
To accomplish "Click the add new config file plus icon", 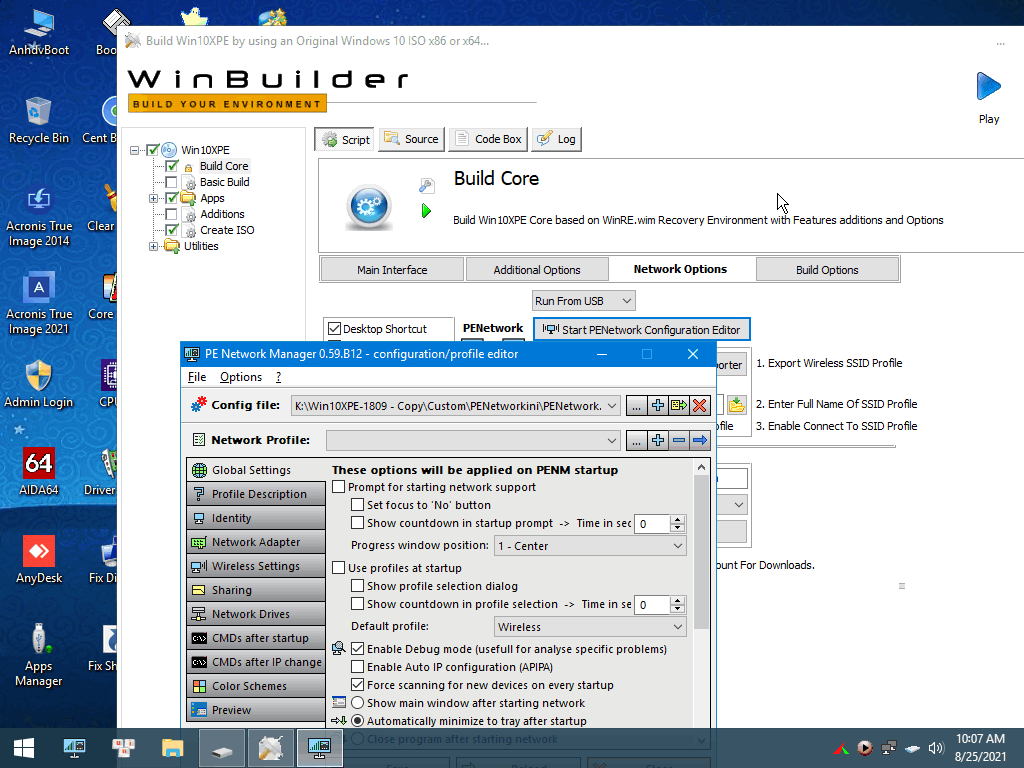I will (658, 406).
